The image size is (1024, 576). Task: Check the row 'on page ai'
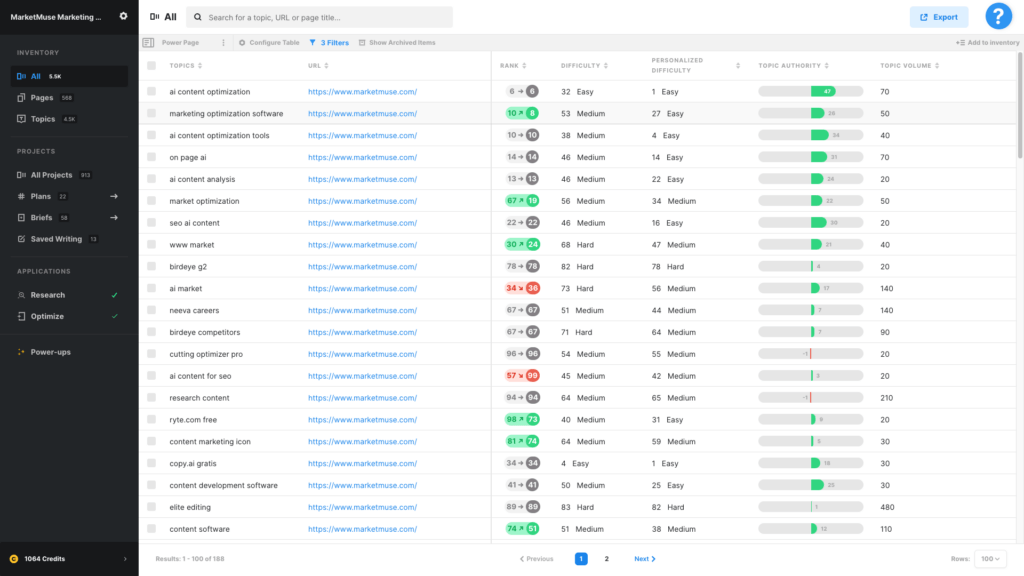[152, 157]
